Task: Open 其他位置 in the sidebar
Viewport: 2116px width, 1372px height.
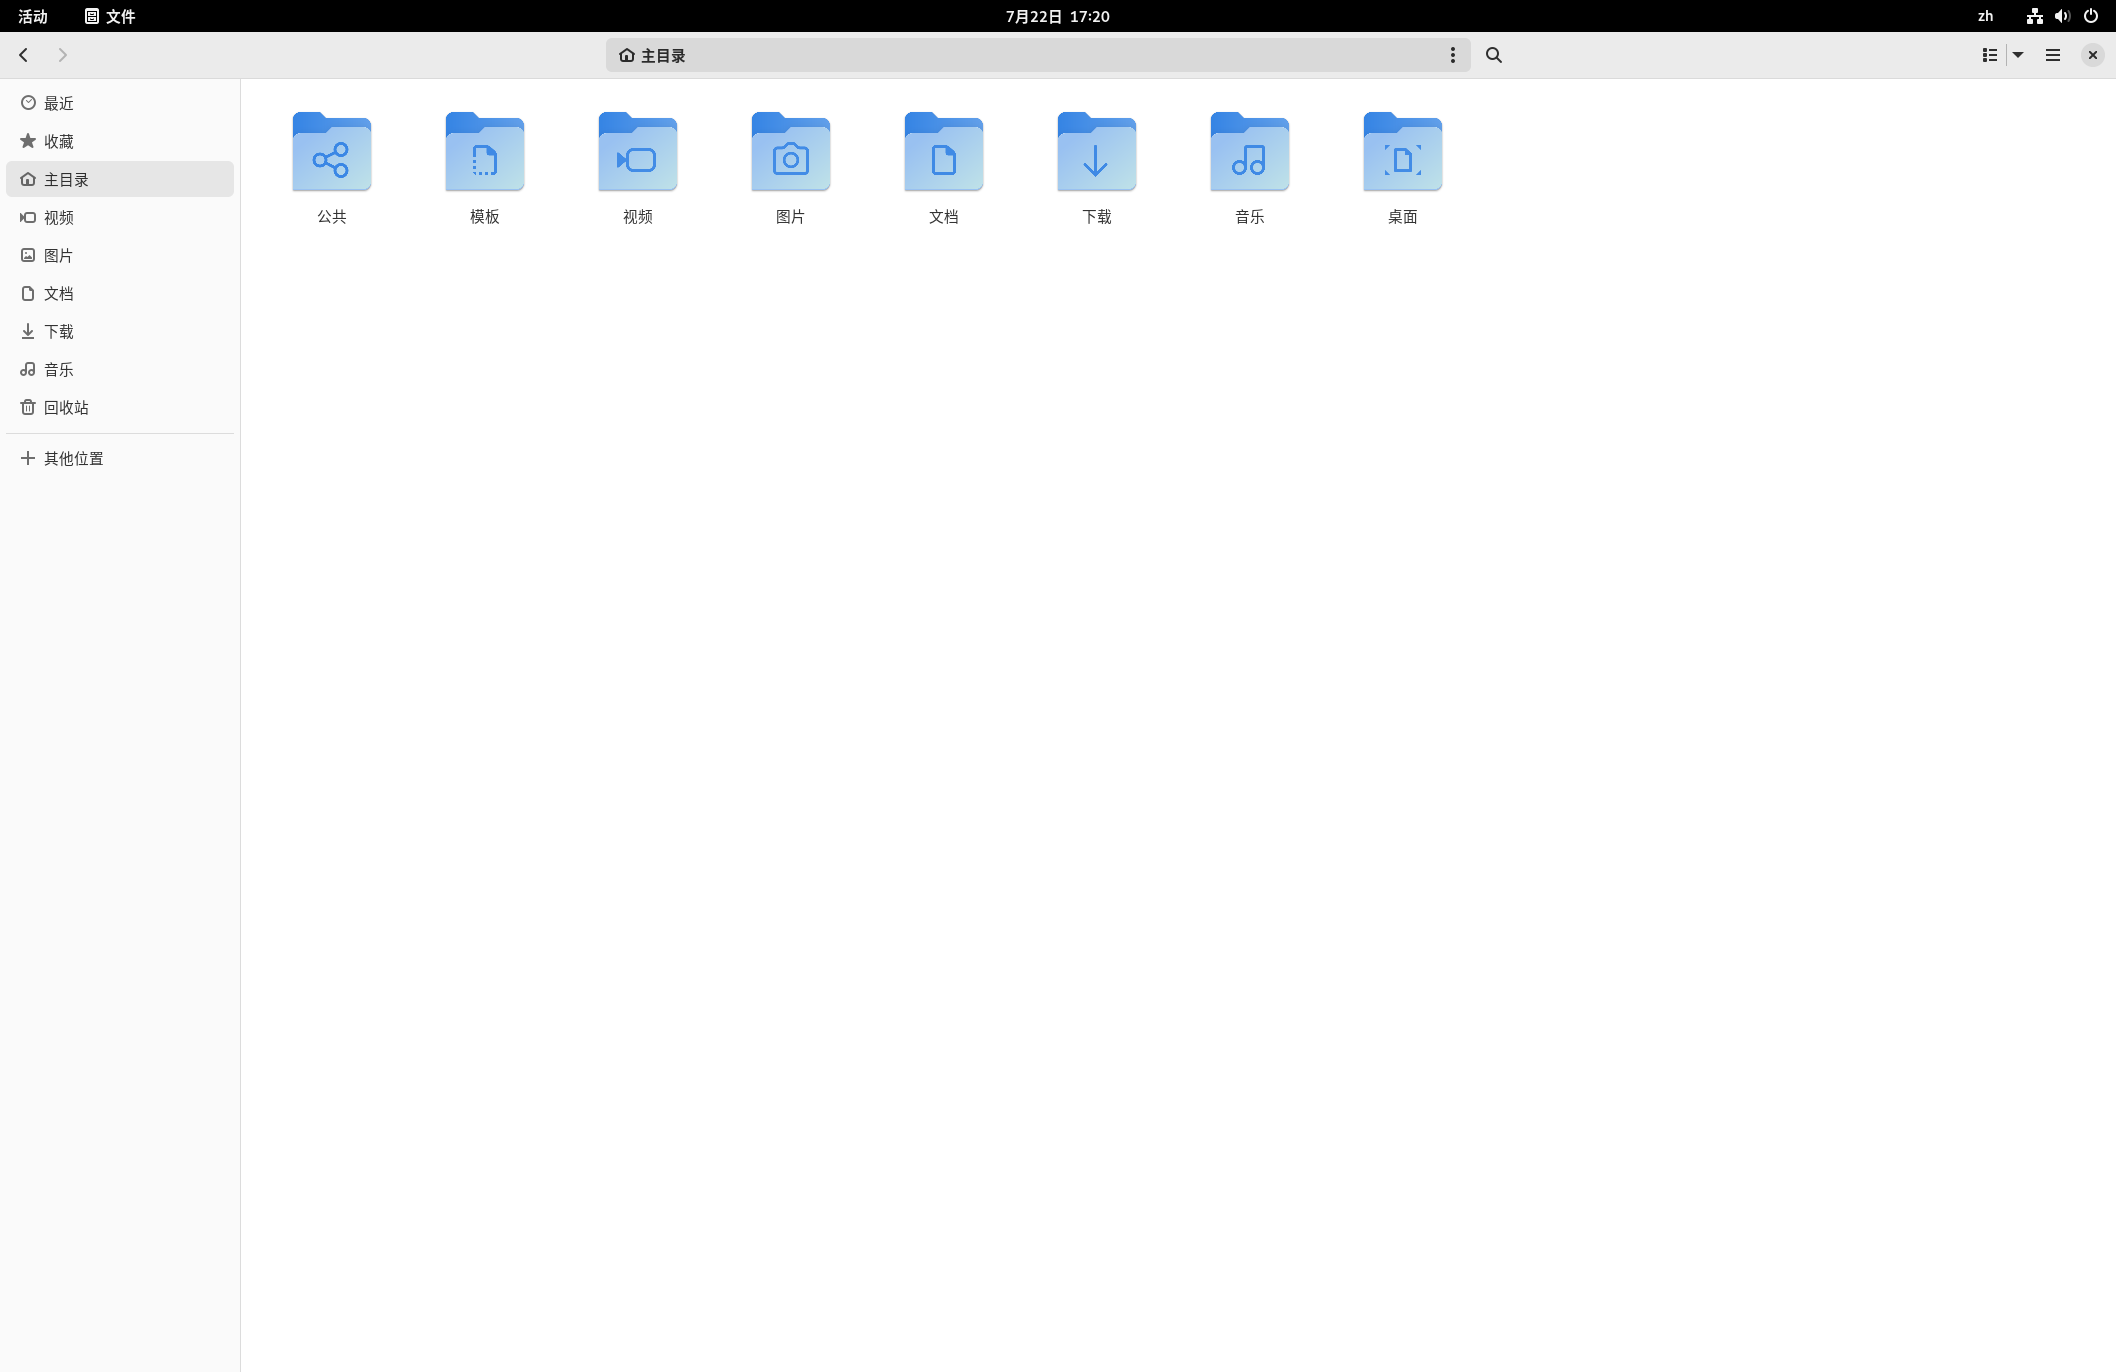Action: 120,458
